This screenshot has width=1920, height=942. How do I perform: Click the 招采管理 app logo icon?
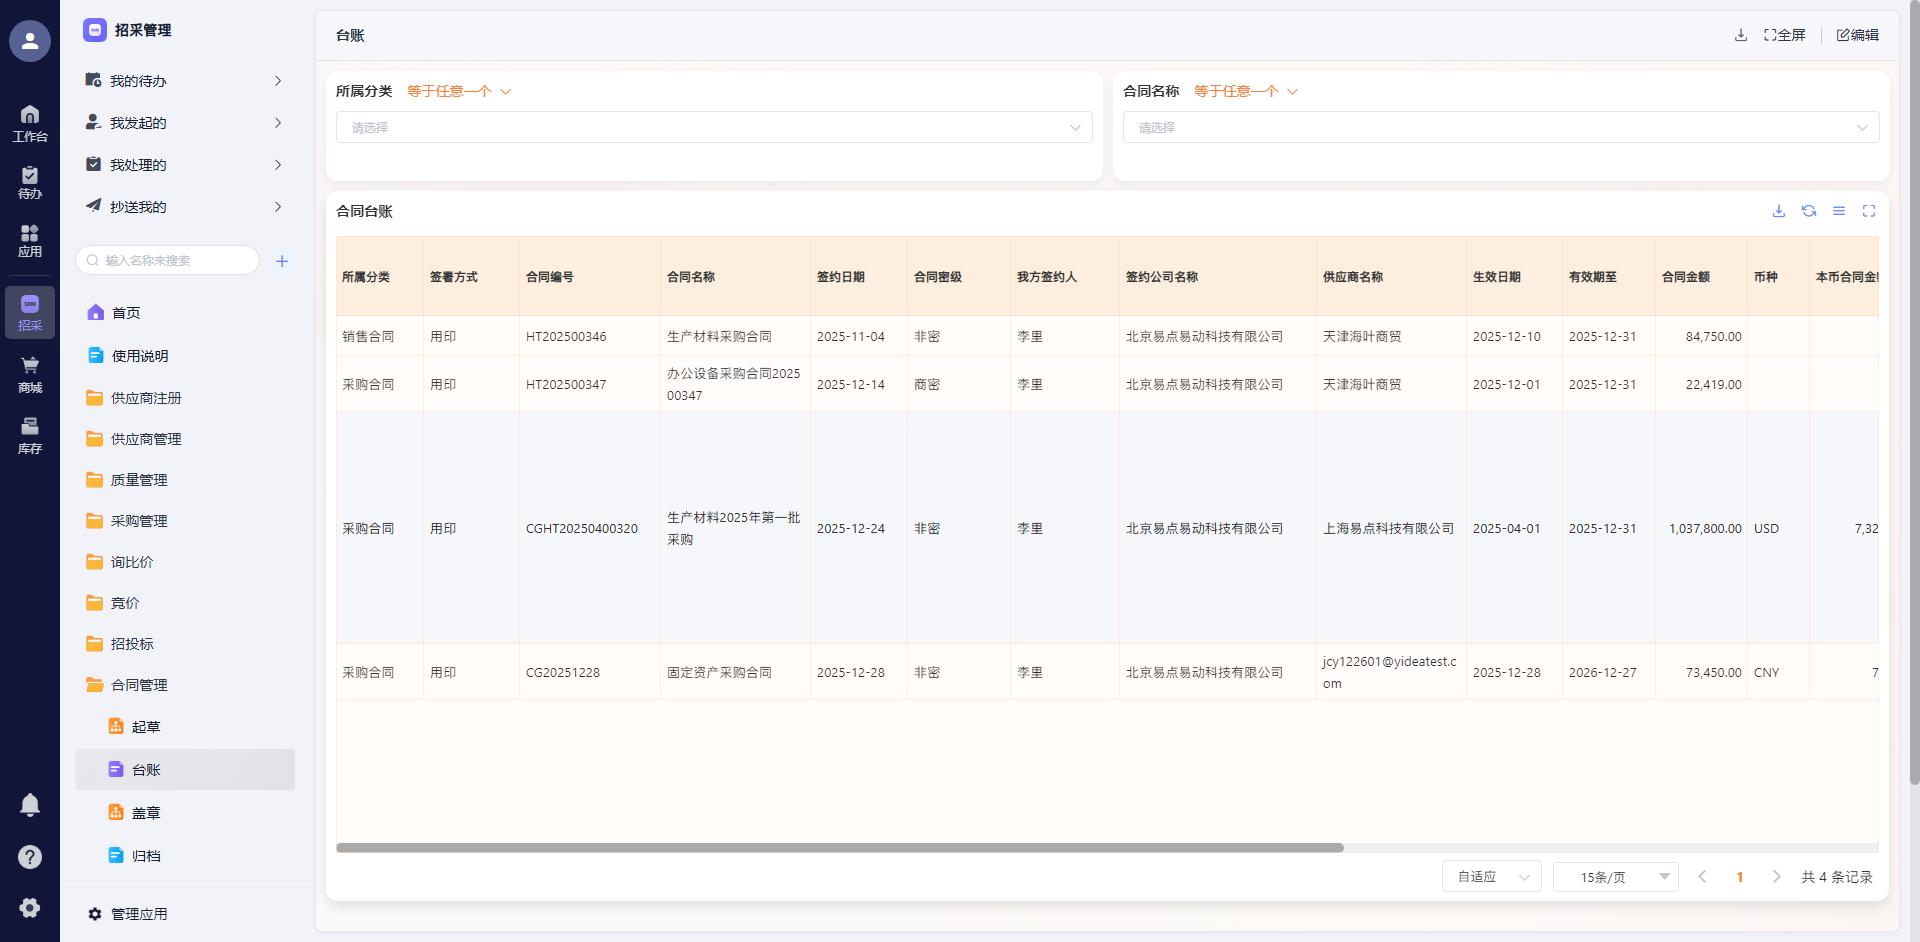pyautogui.click(x=95, y=30)
